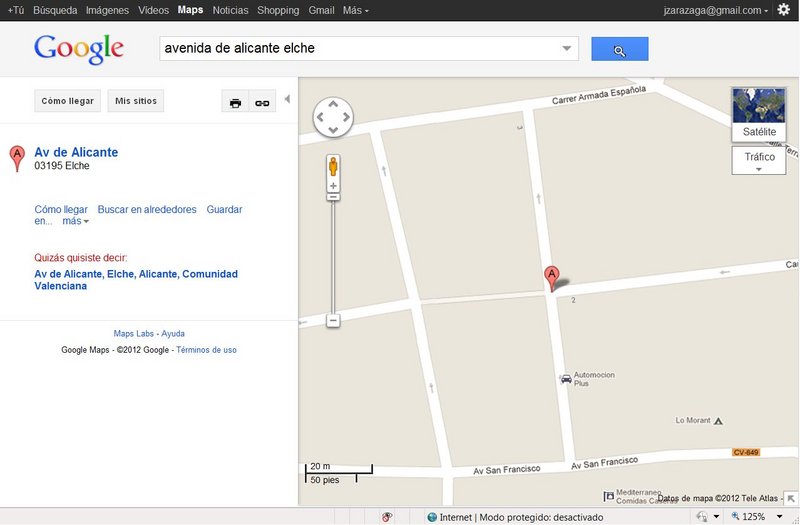The width and height of the screenshot is (800, 525).
Task: Expand the Tráfico layers dropdown
Action: tap(759, 160)
